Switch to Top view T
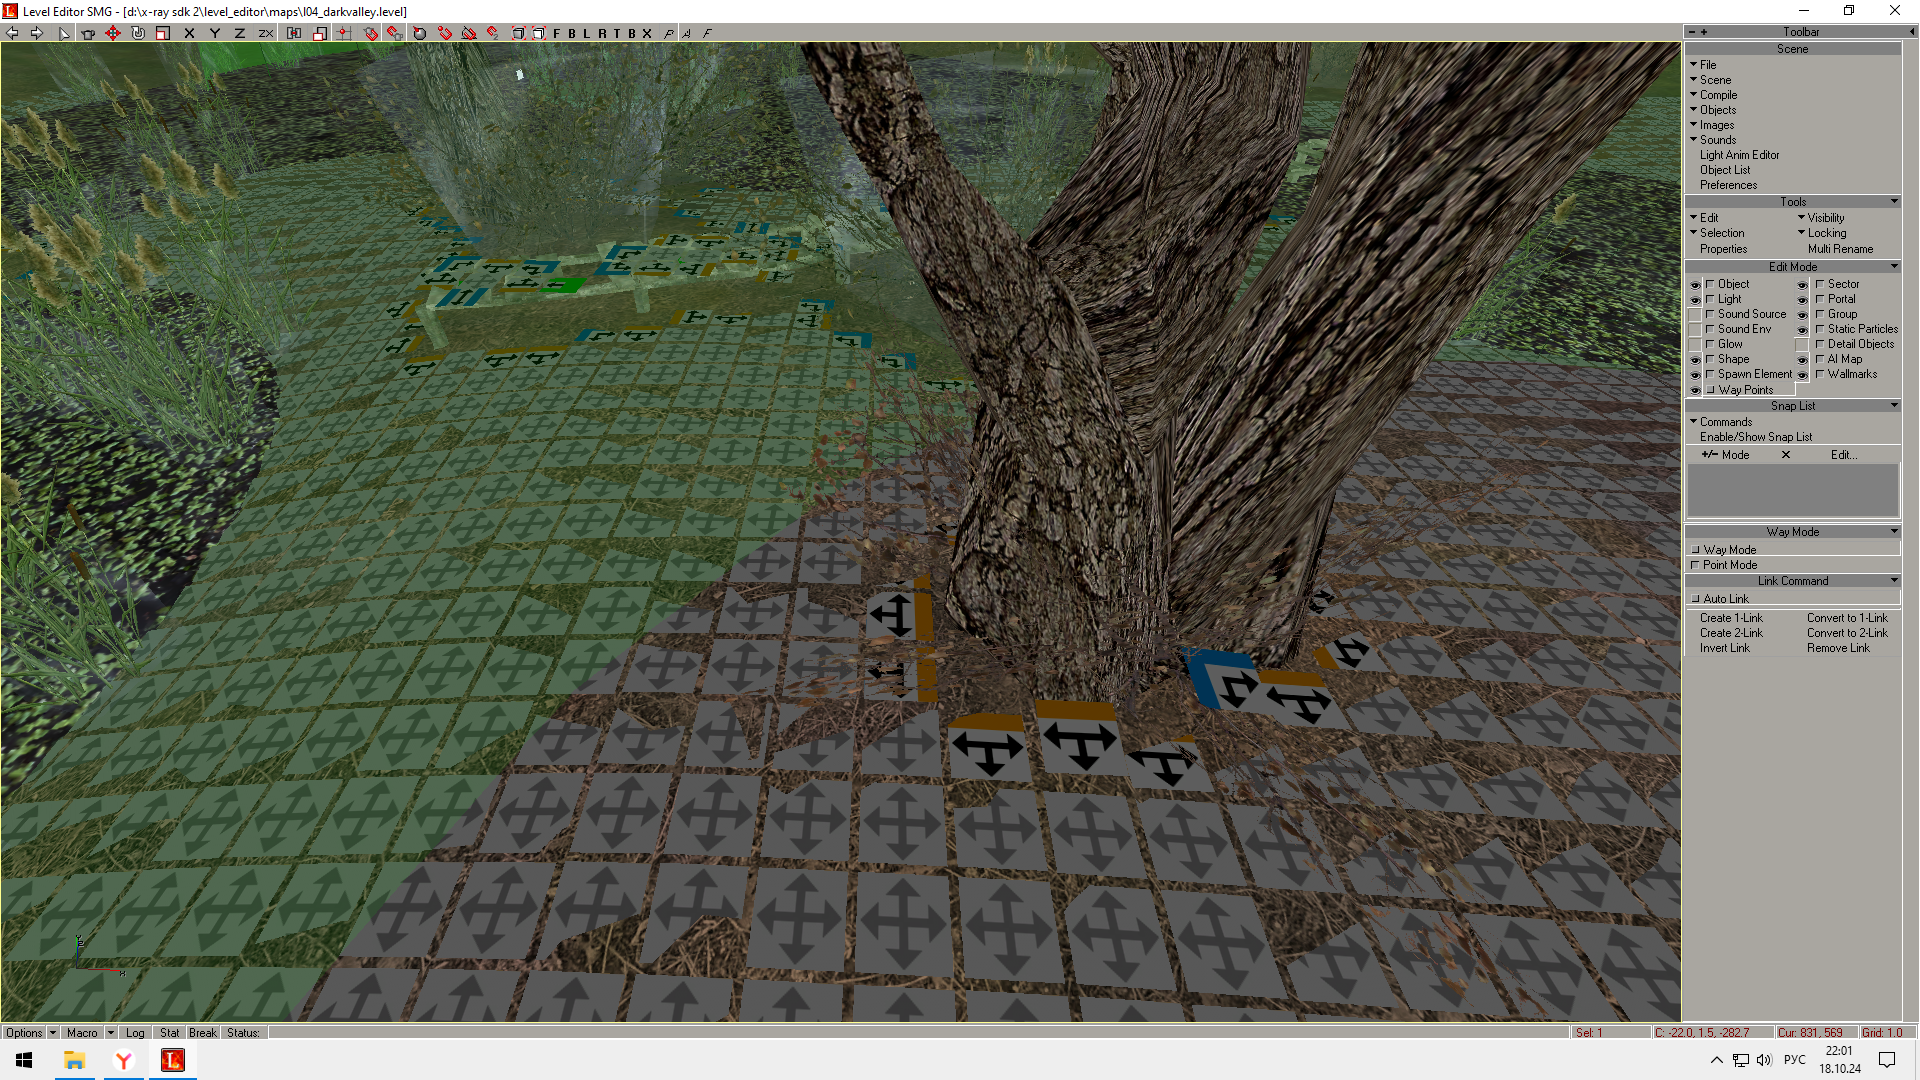The width and height of the screenshot is (1920, 1080). point(617,33)
